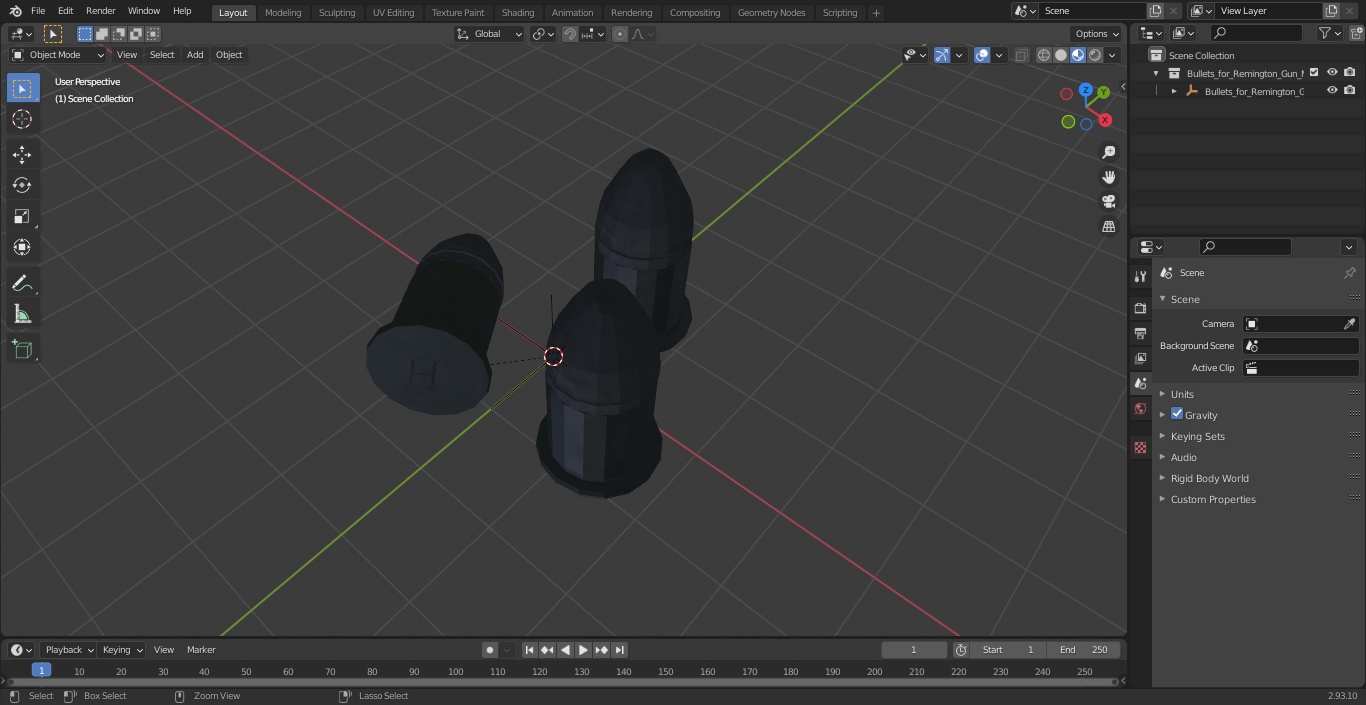The image size is (1366, 705).
Task: Open the Tool properties tab
Action: pos(1140,277)
